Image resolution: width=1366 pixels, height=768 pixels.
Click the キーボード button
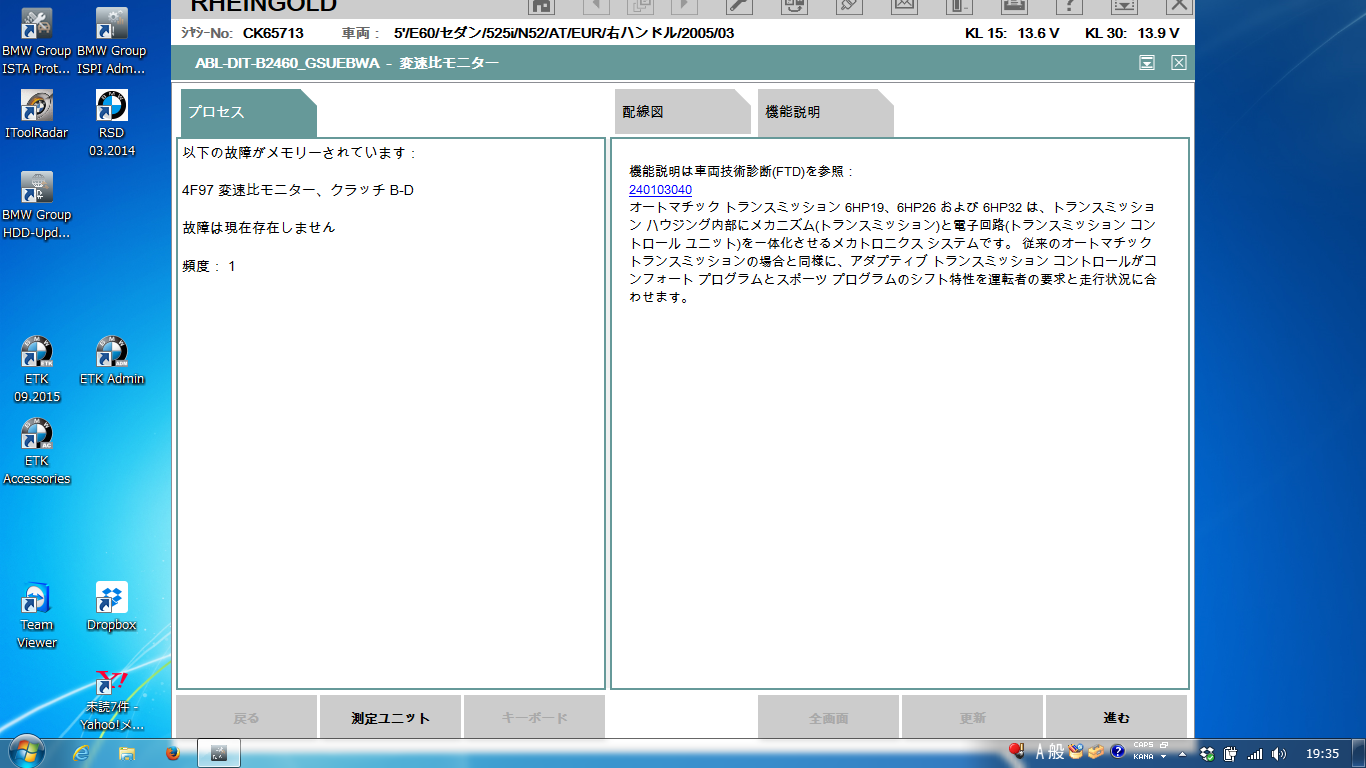coord(534,717)
